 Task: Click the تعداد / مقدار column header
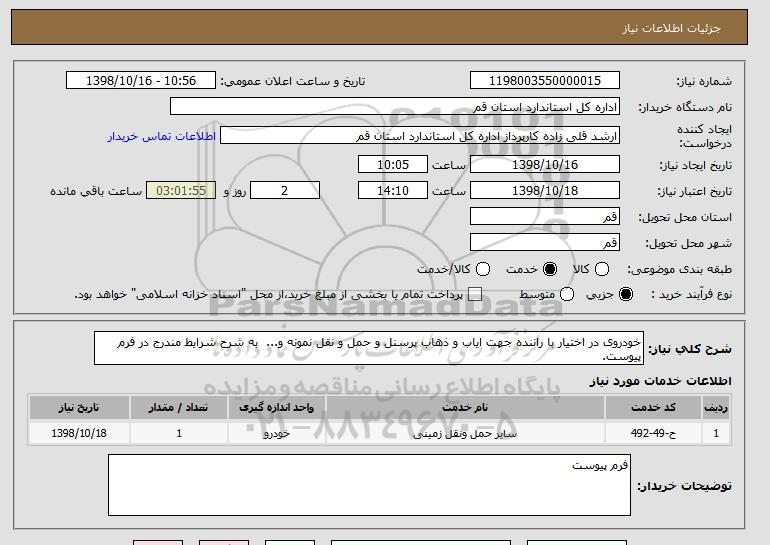[179, 408]
